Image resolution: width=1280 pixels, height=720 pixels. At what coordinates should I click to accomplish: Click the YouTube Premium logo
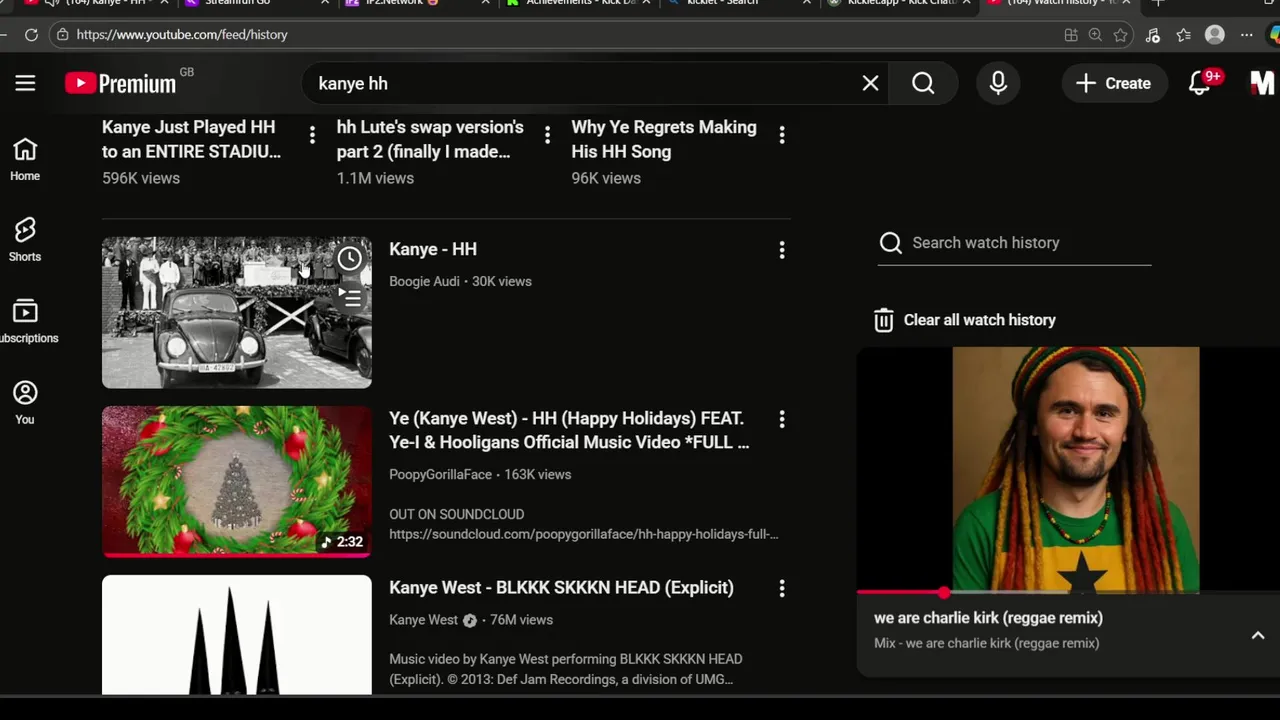(x=121, y=84)
